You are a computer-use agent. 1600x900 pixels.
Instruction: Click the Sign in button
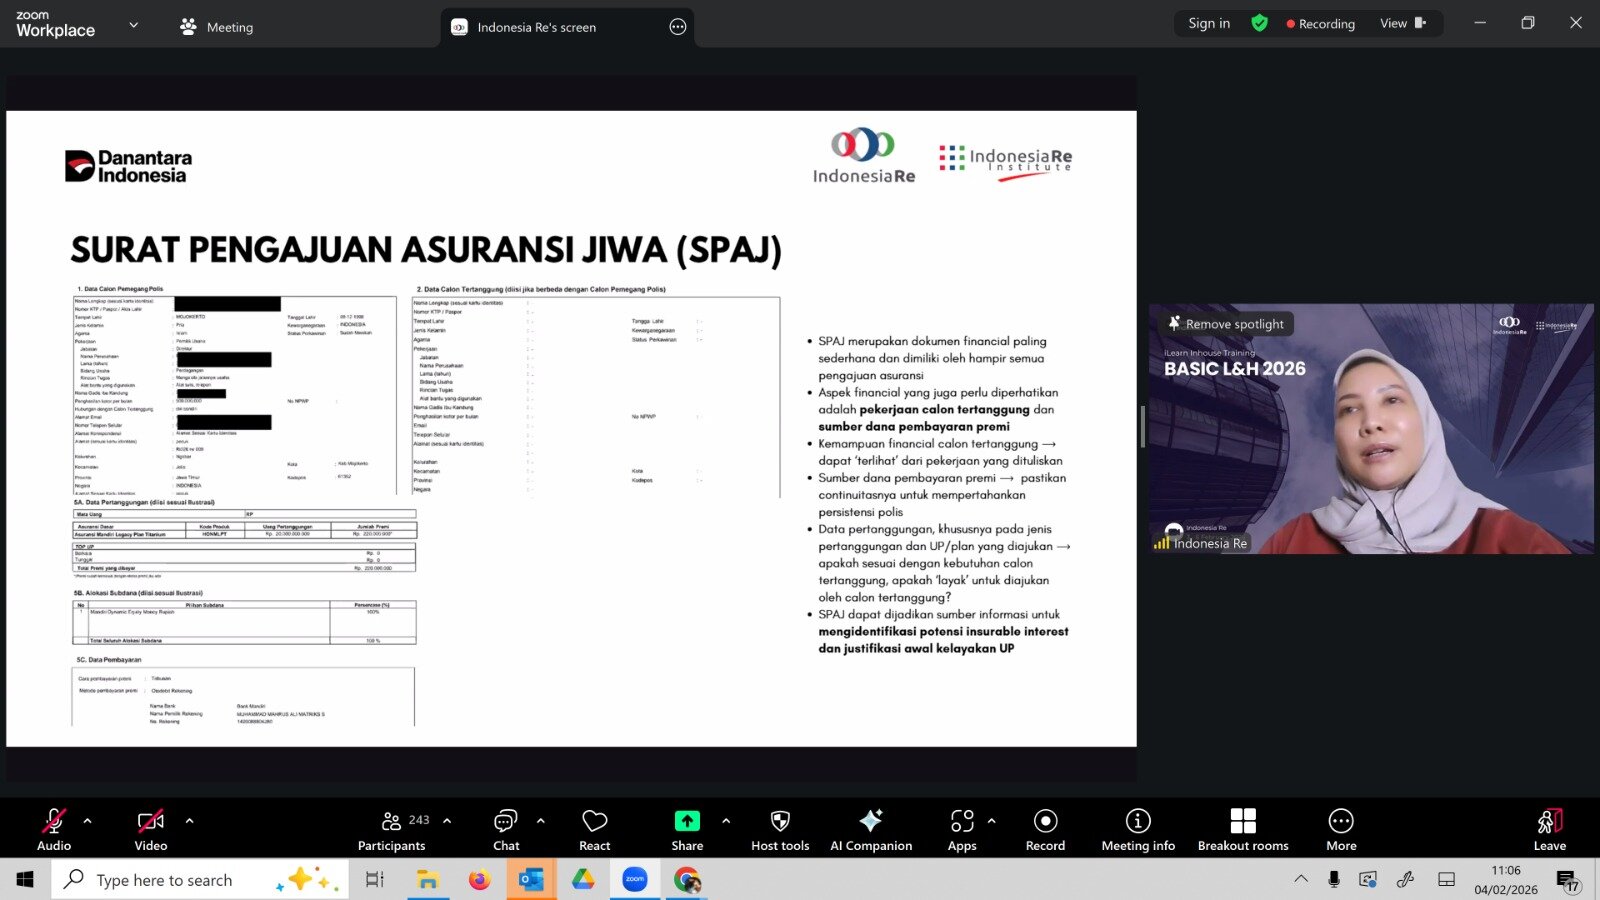1209,23
